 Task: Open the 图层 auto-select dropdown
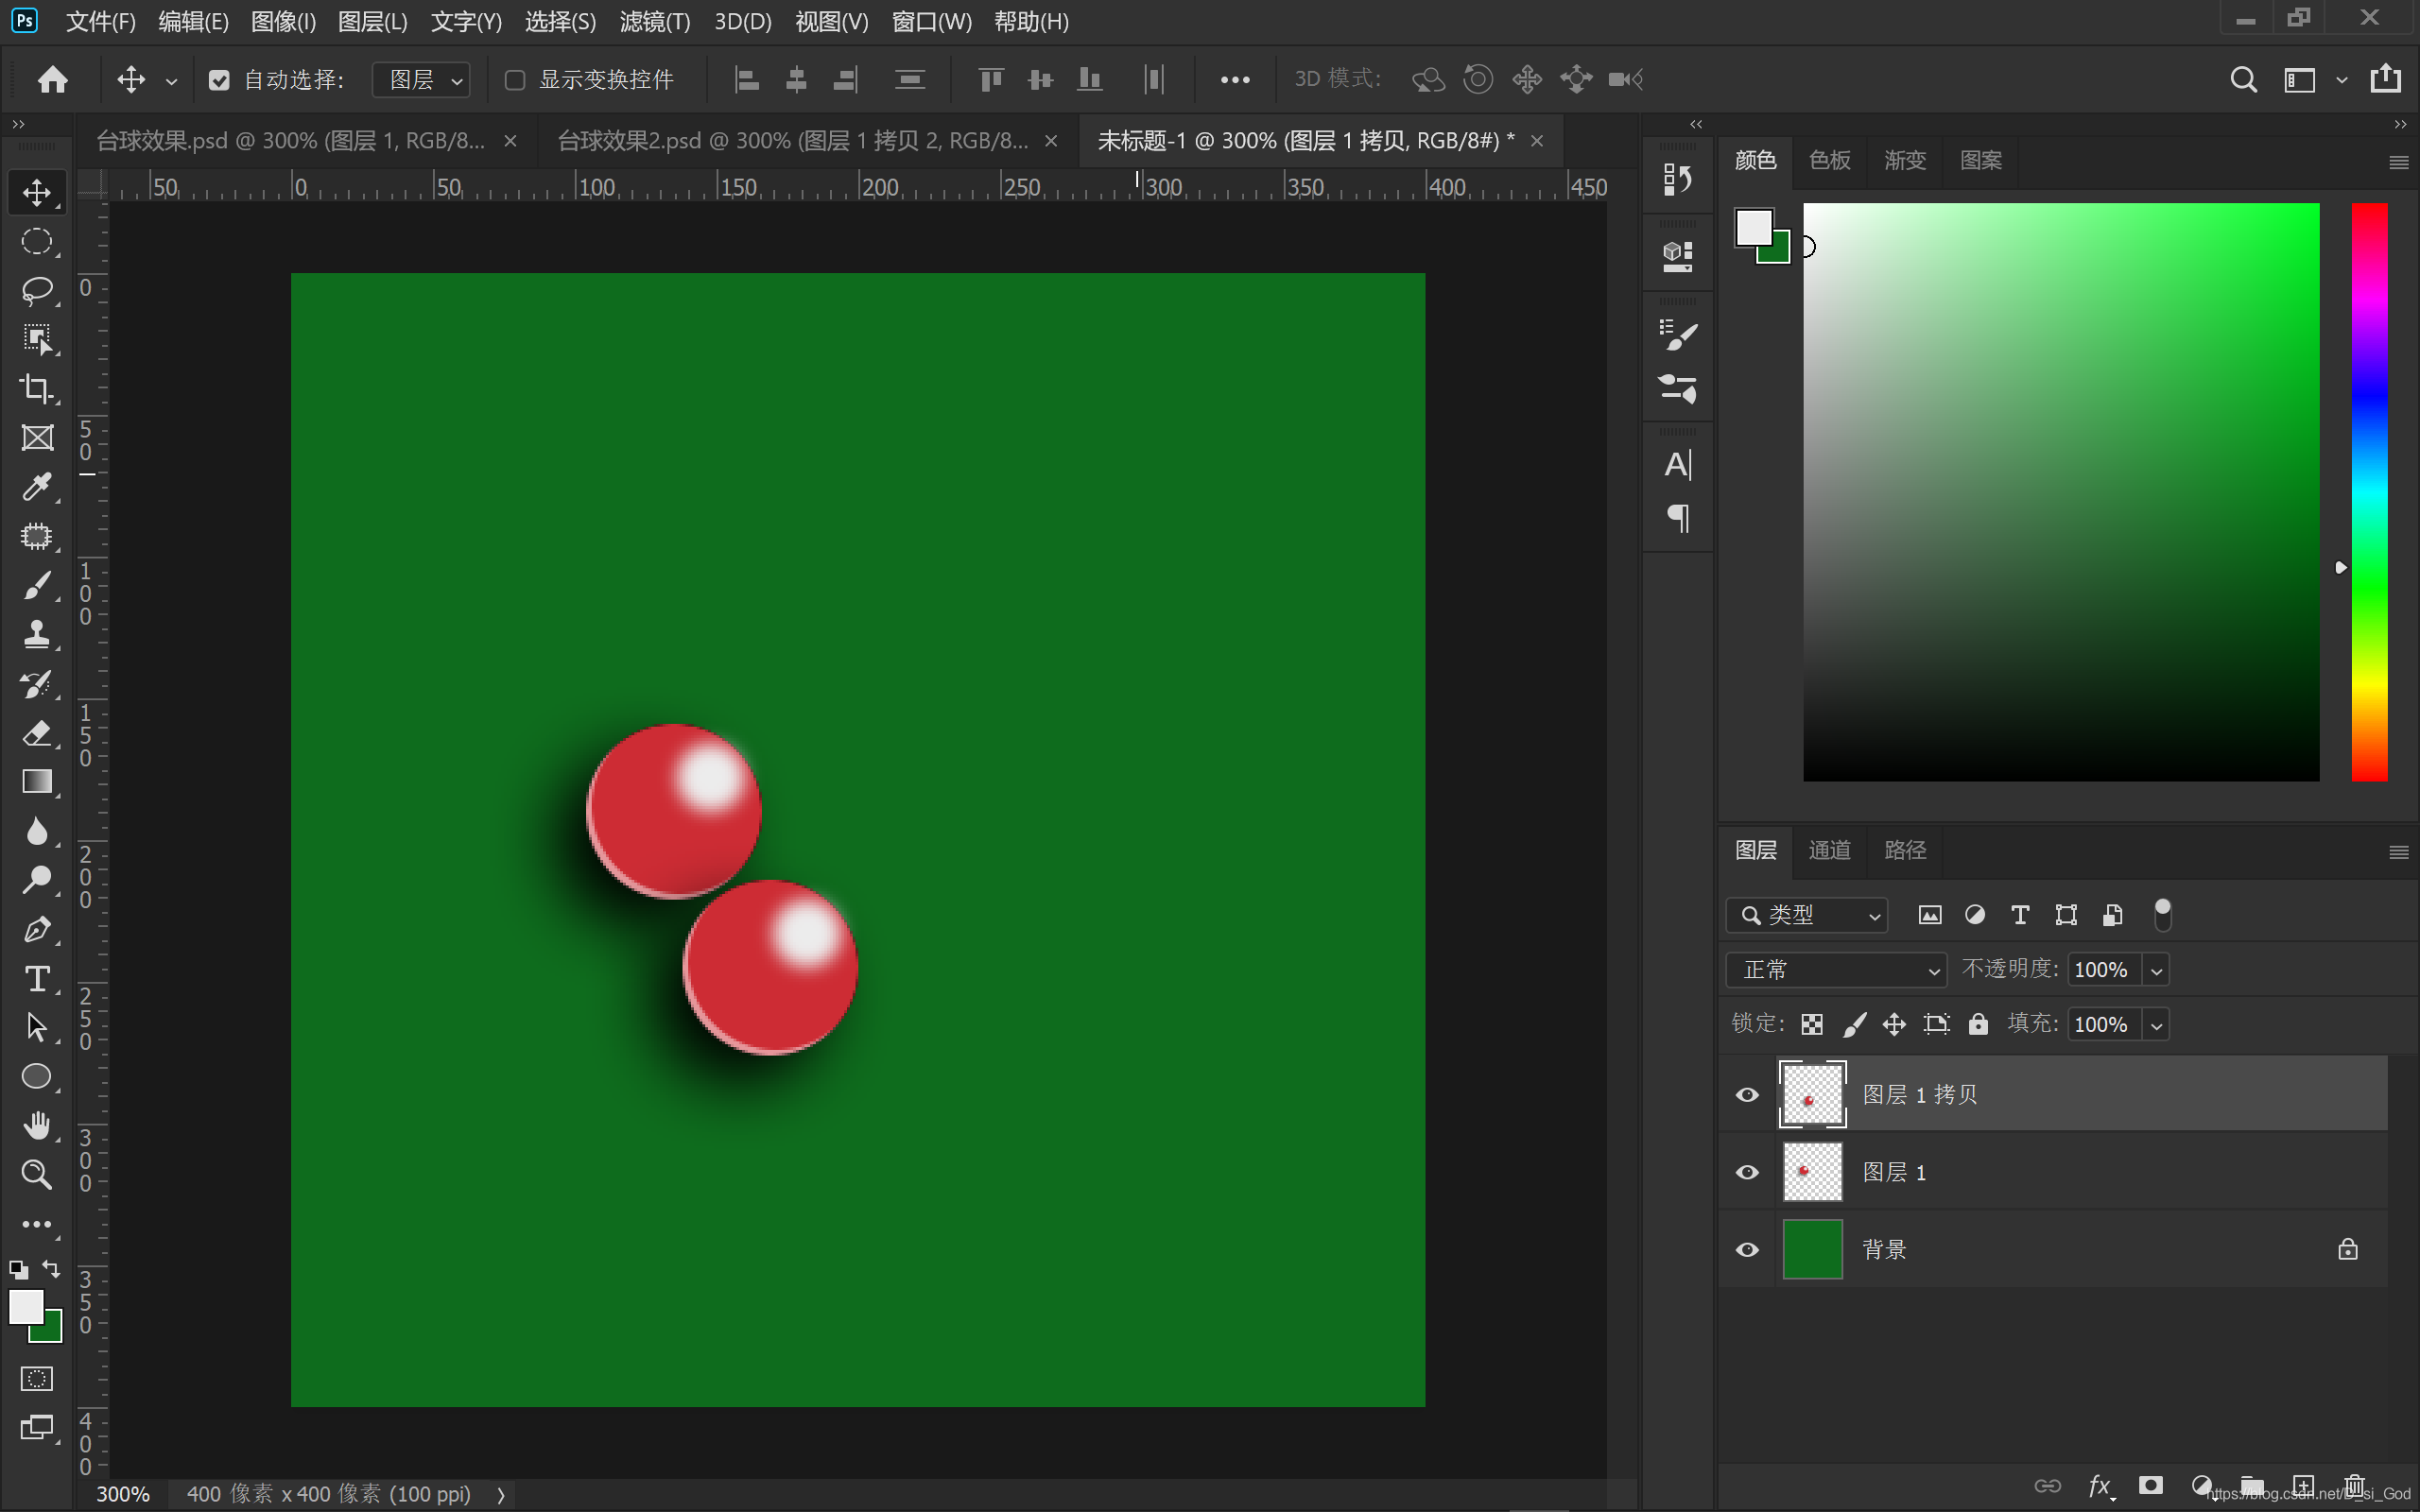pos(421,80)
